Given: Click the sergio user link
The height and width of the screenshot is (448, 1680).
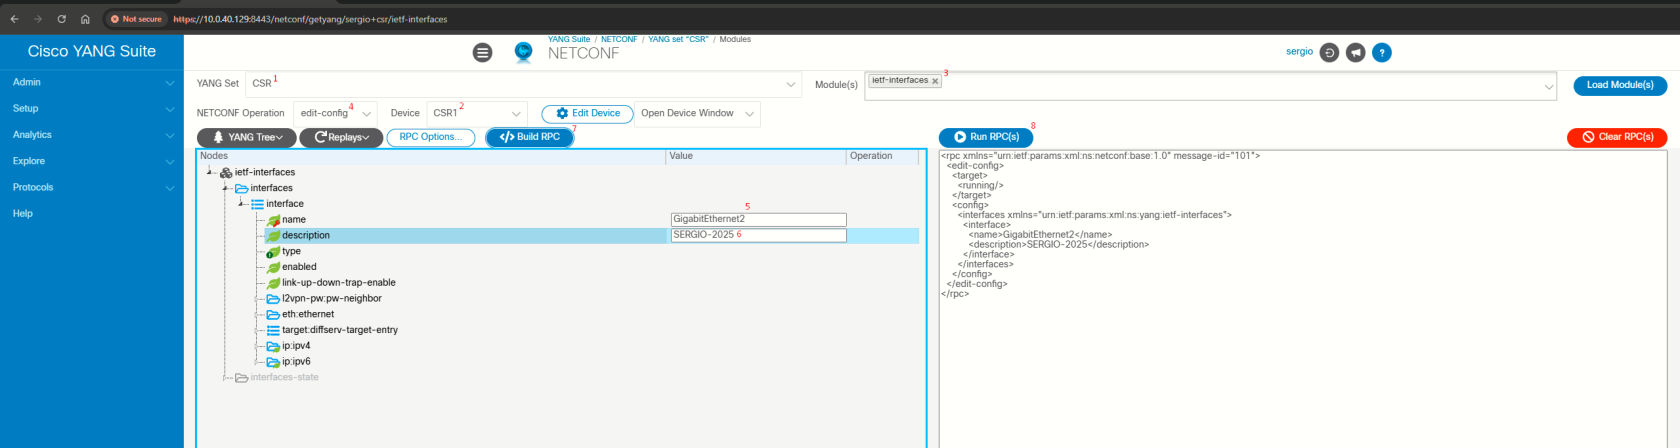Looking at the screenshot, I should click(x=1299, y=52).
